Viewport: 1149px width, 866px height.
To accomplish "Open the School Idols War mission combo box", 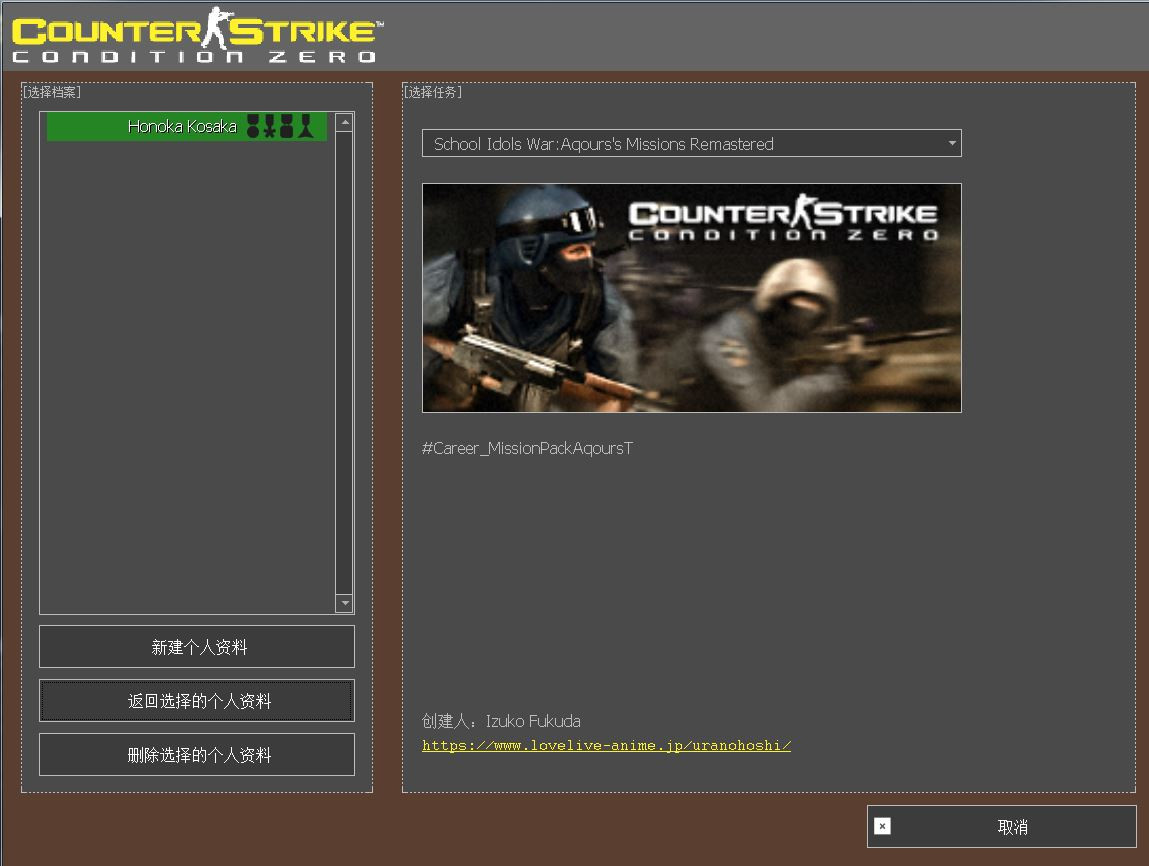I will [x=680, y=144].
